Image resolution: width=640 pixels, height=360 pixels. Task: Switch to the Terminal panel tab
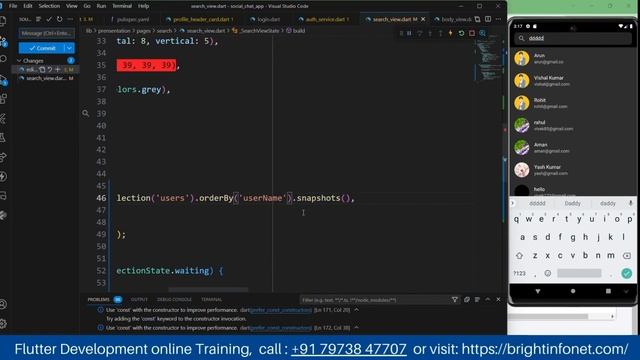point(211,300)
